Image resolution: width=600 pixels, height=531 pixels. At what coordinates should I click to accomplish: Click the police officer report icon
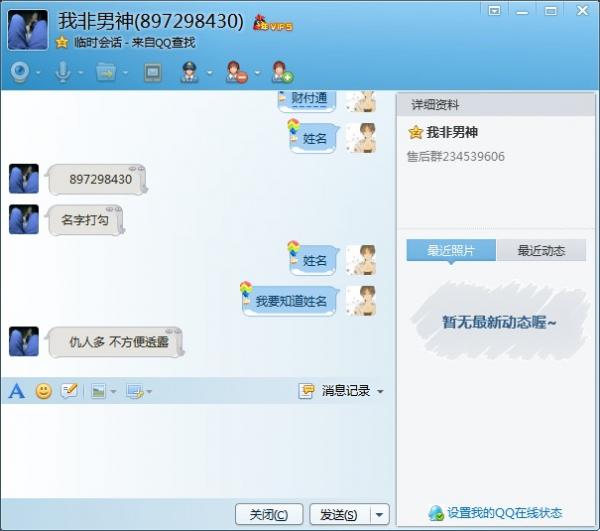(x=189, y=72)
